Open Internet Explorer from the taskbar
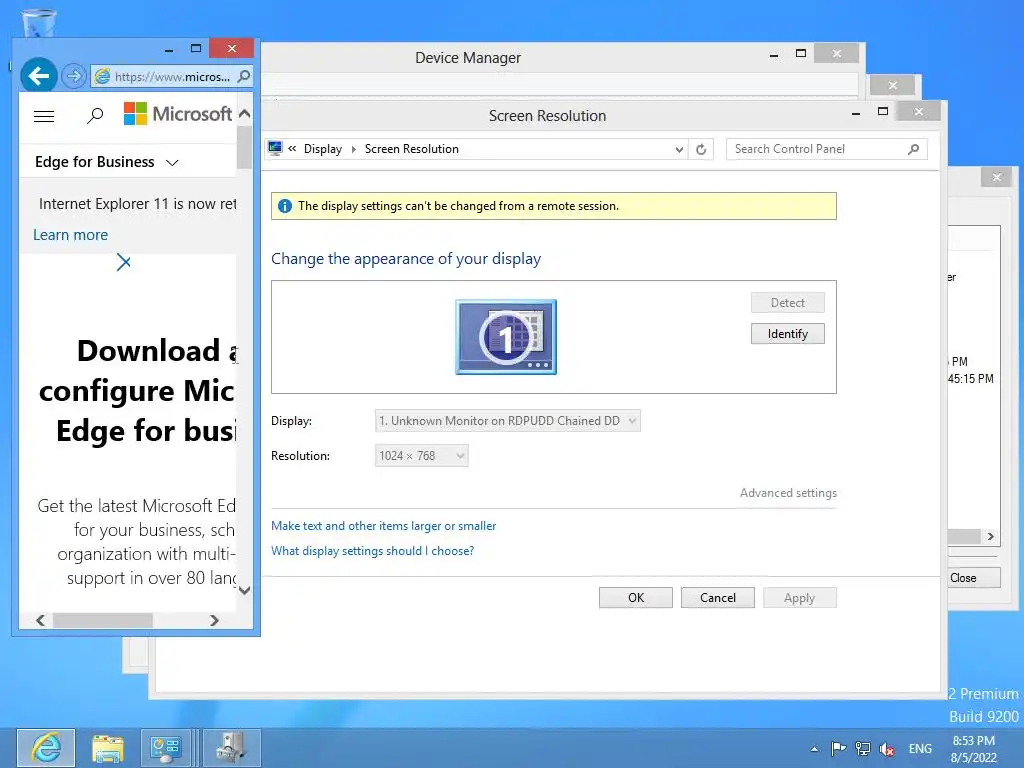Image resolution: width=1024 pixels, height=768 pixels. click(x=46, y=748)
